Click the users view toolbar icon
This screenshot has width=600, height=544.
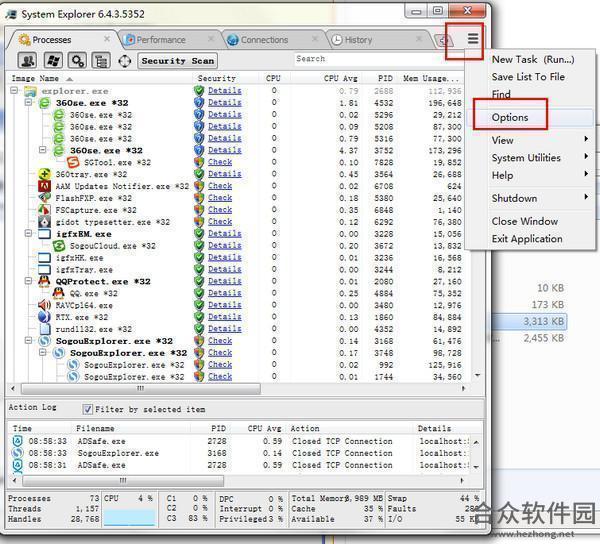[x=28, y=61]
